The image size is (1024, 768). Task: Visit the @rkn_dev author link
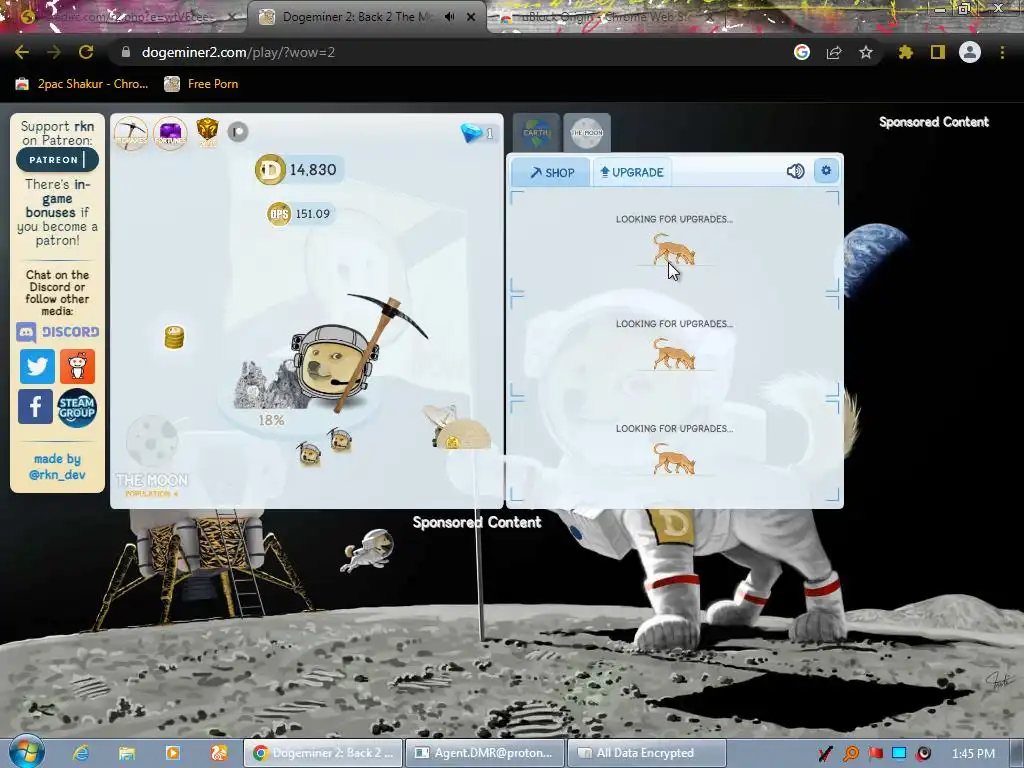click(57, 475)
